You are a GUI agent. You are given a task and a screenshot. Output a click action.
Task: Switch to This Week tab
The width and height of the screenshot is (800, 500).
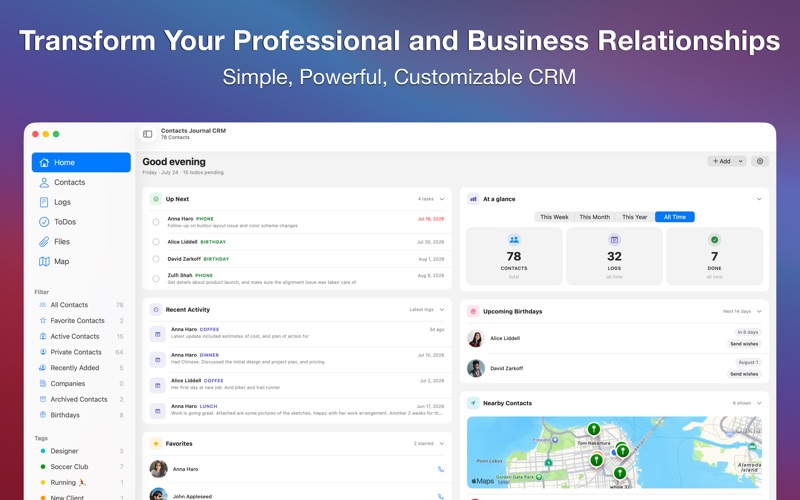(554, 217)
